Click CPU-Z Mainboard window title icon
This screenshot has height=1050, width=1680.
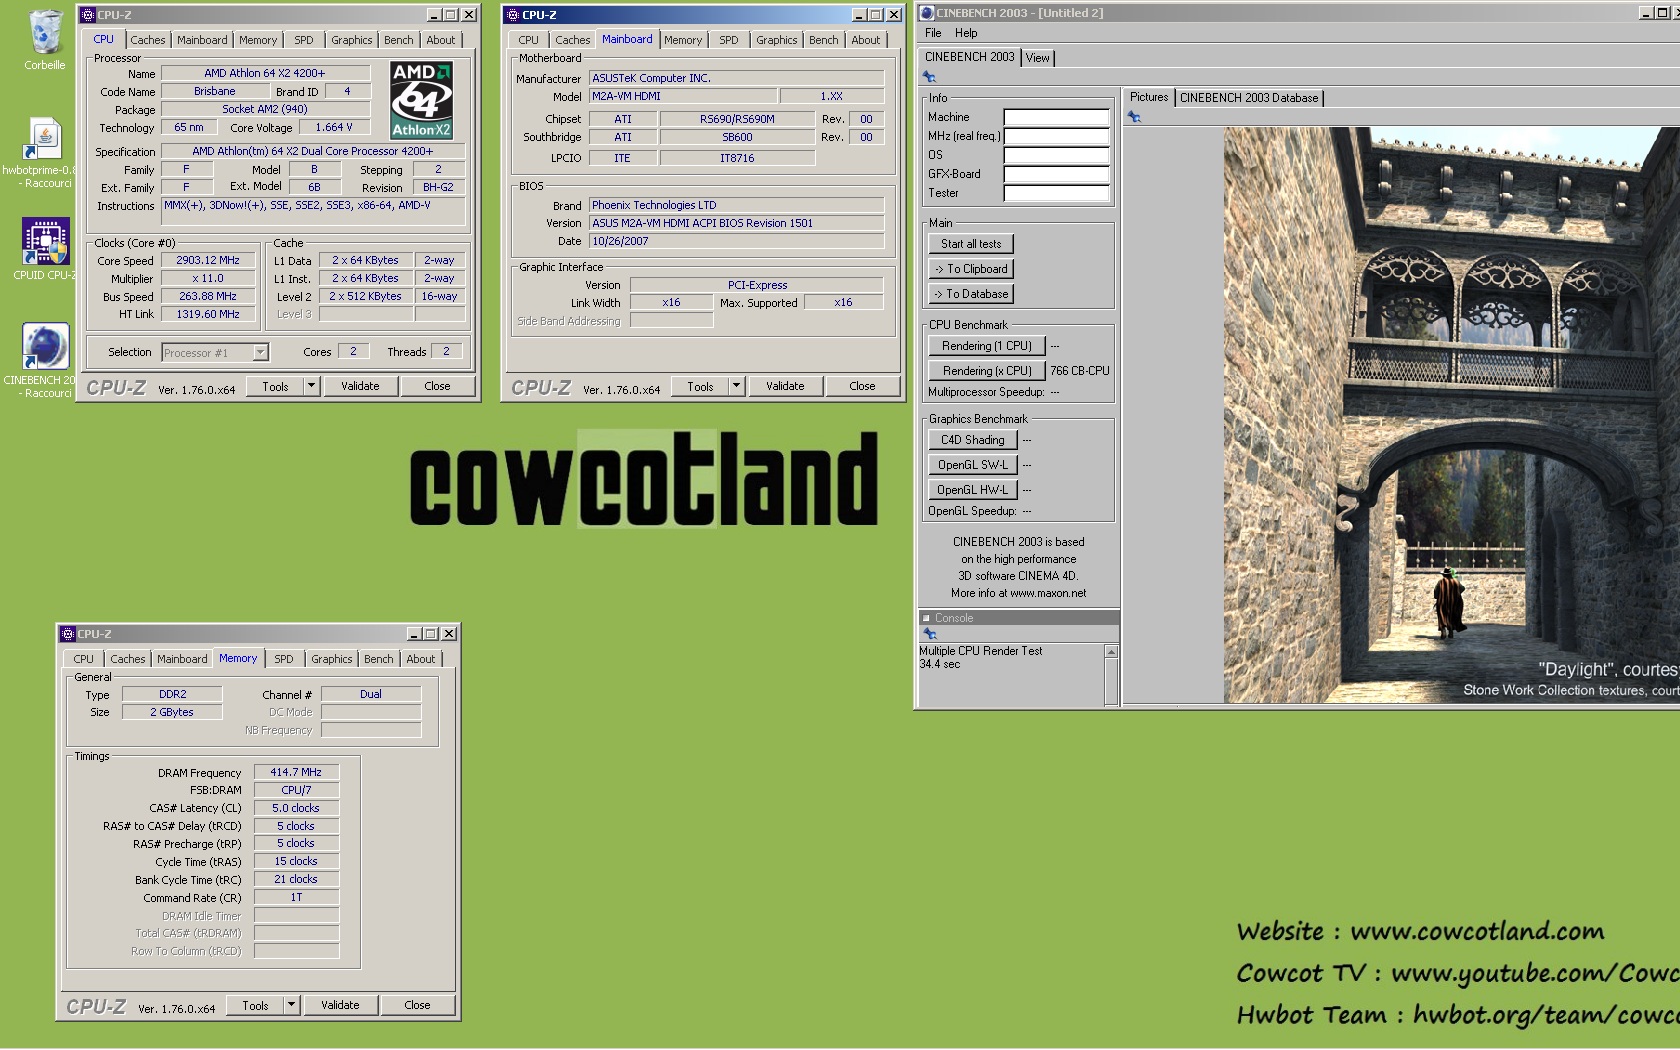(x=513, y=15)
